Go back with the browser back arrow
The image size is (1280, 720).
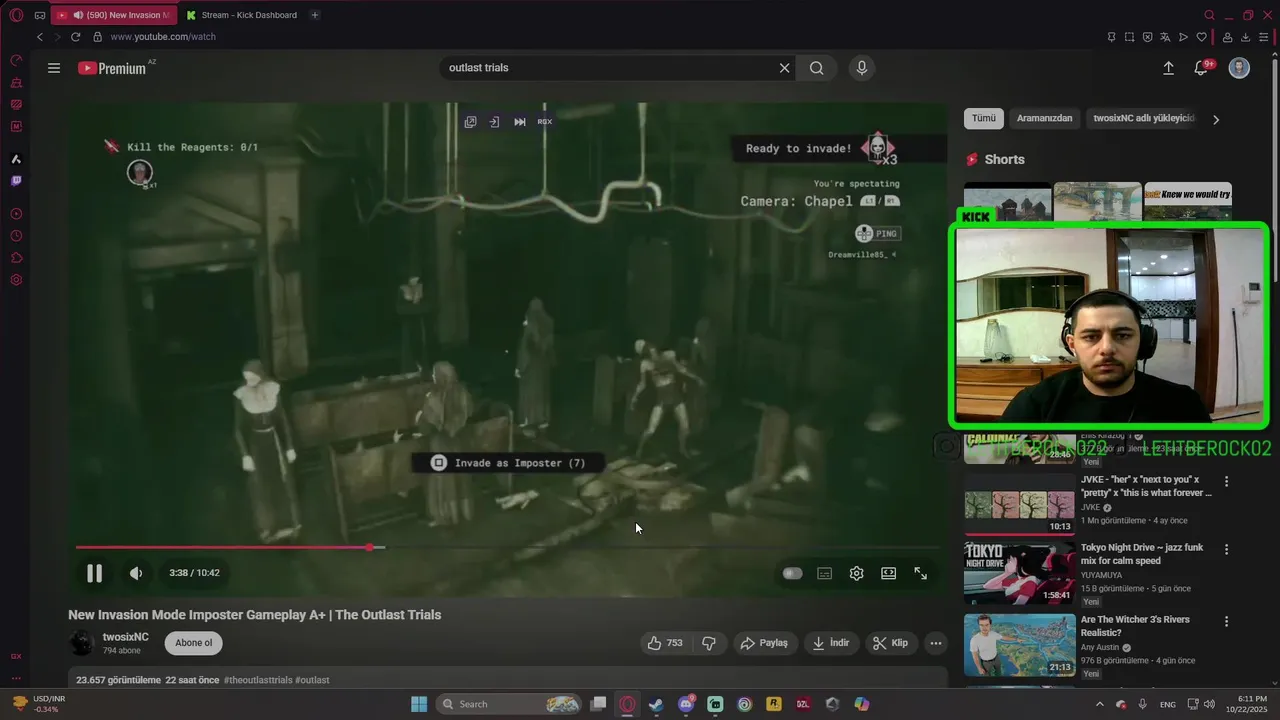tap(40, 37)
